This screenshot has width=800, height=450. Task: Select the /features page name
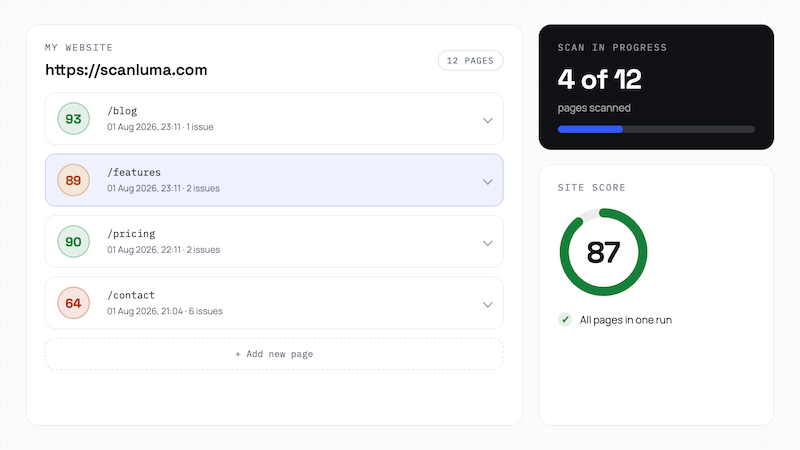tap(134, 172)
